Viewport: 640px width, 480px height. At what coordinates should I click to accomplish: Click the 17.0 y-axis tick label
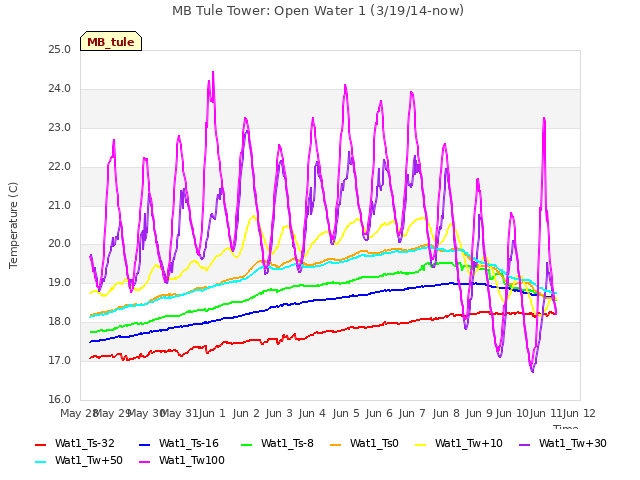[59, 361]
